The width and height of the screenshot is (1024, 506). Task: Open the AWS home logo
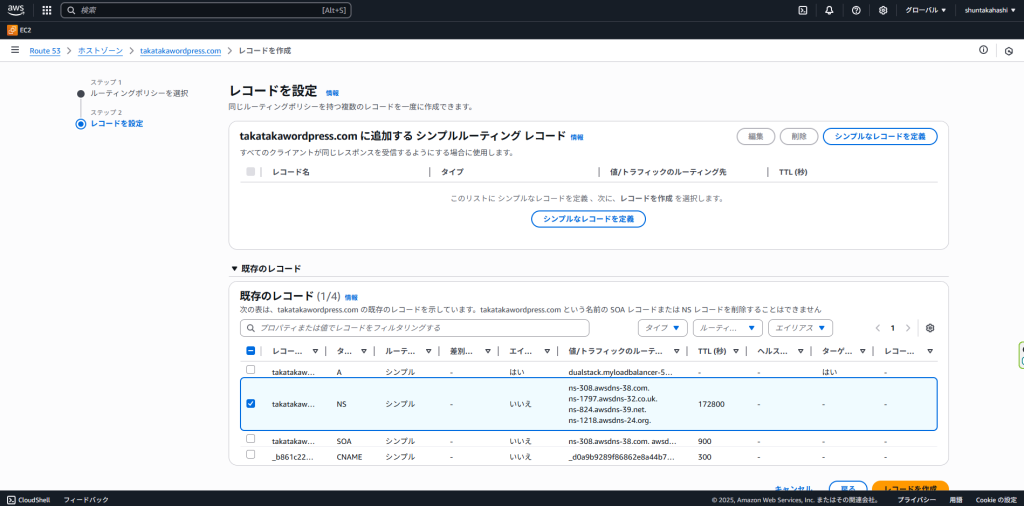16,10
